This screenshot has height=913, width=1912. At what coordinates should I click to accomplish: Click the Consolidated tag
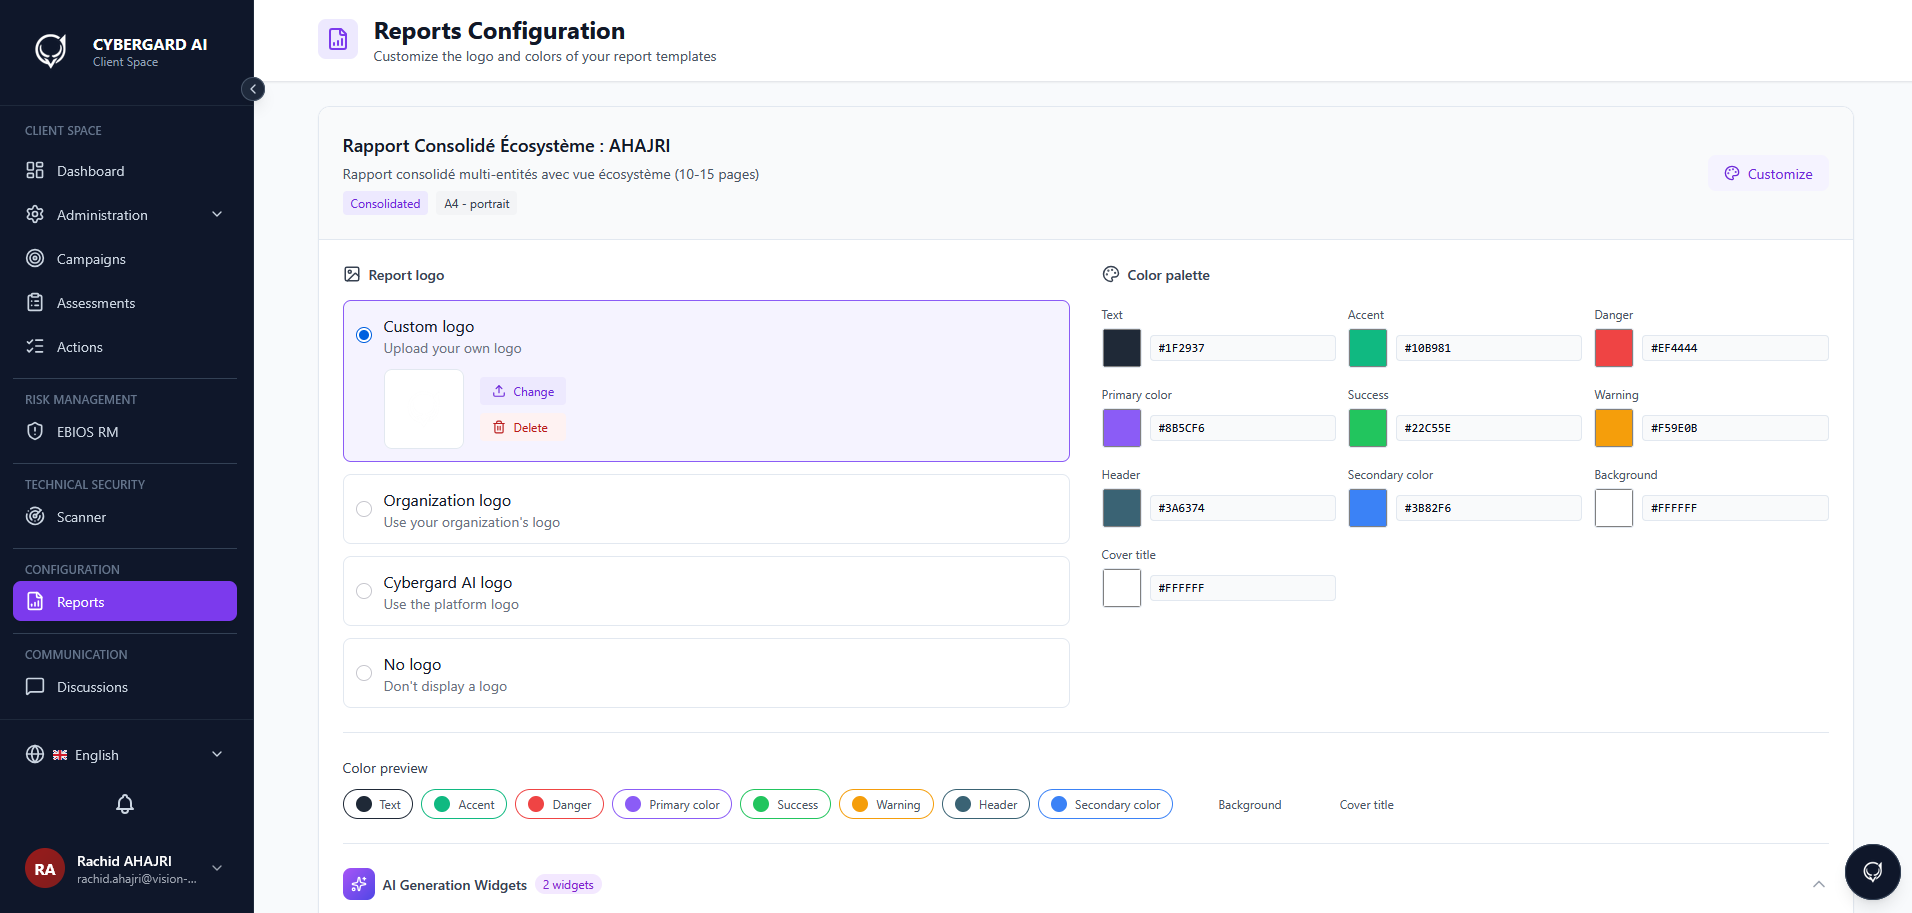(x=385, y=203)
